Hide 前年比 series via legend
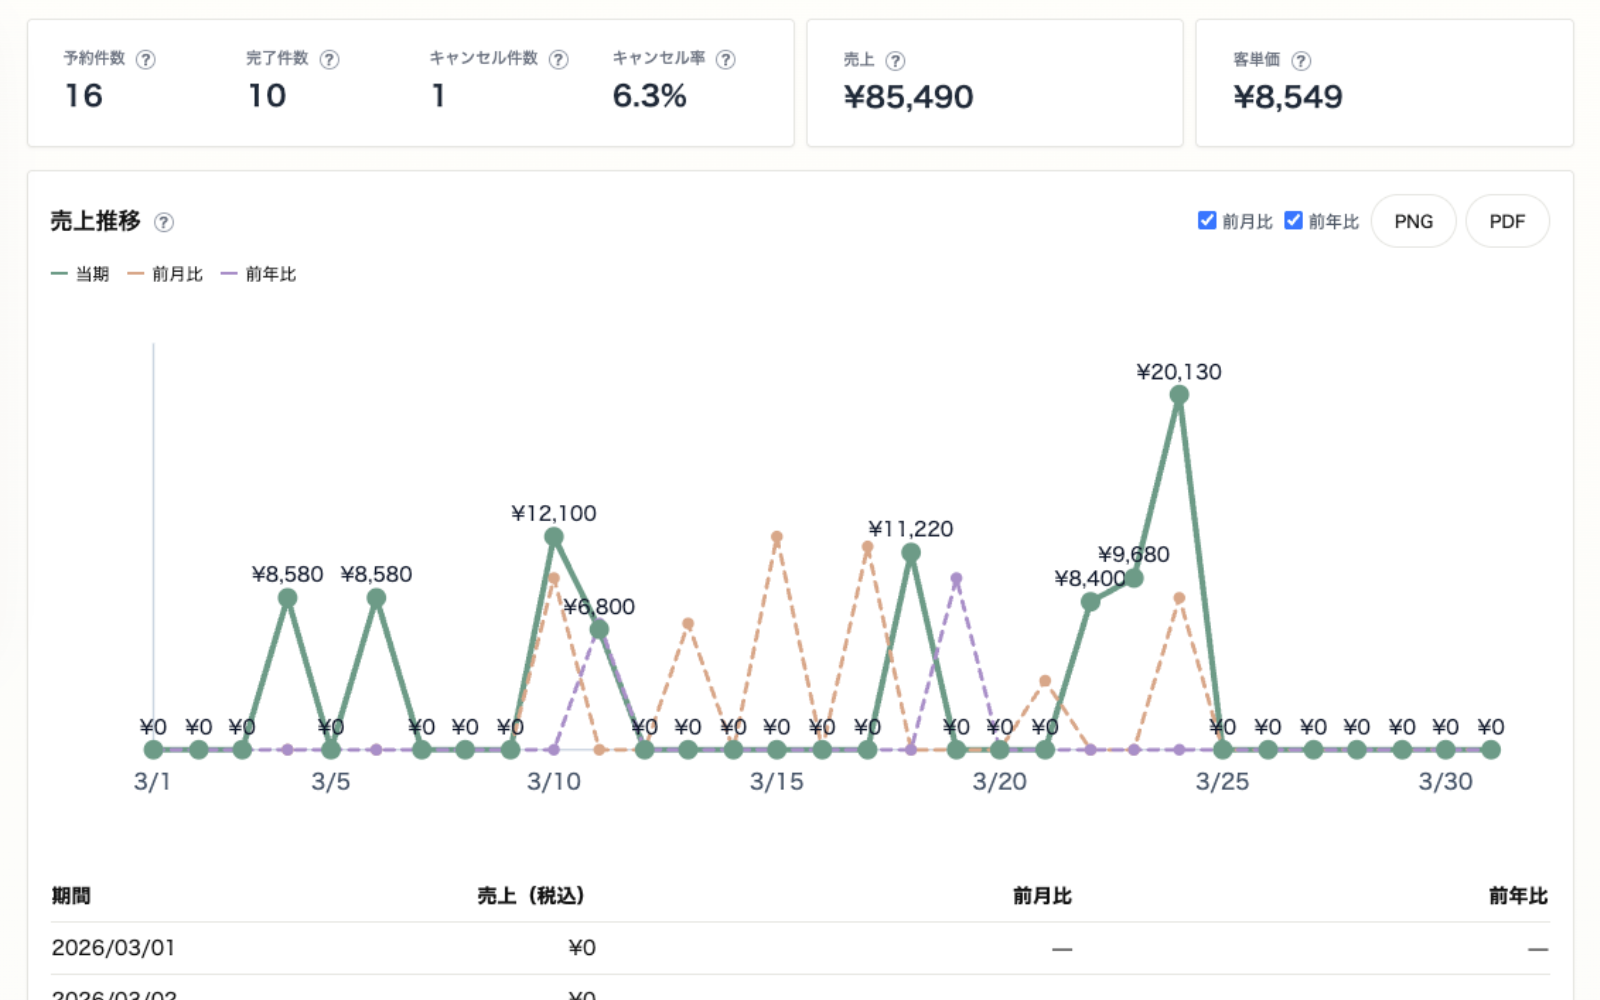Image resolution: width=1600 pixels, height=1000 pixels. click(x=258, y=274)
